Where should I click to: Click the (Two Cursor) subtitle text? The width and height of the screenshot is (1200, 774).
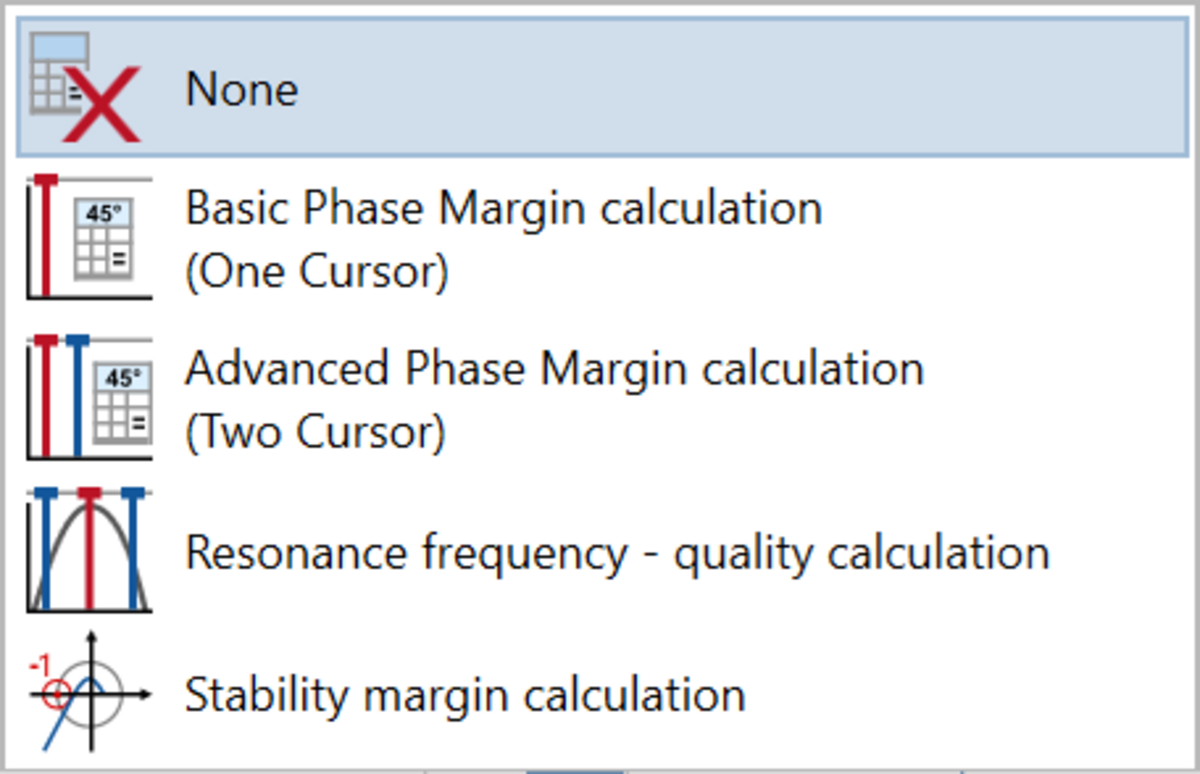click(315, 433)
